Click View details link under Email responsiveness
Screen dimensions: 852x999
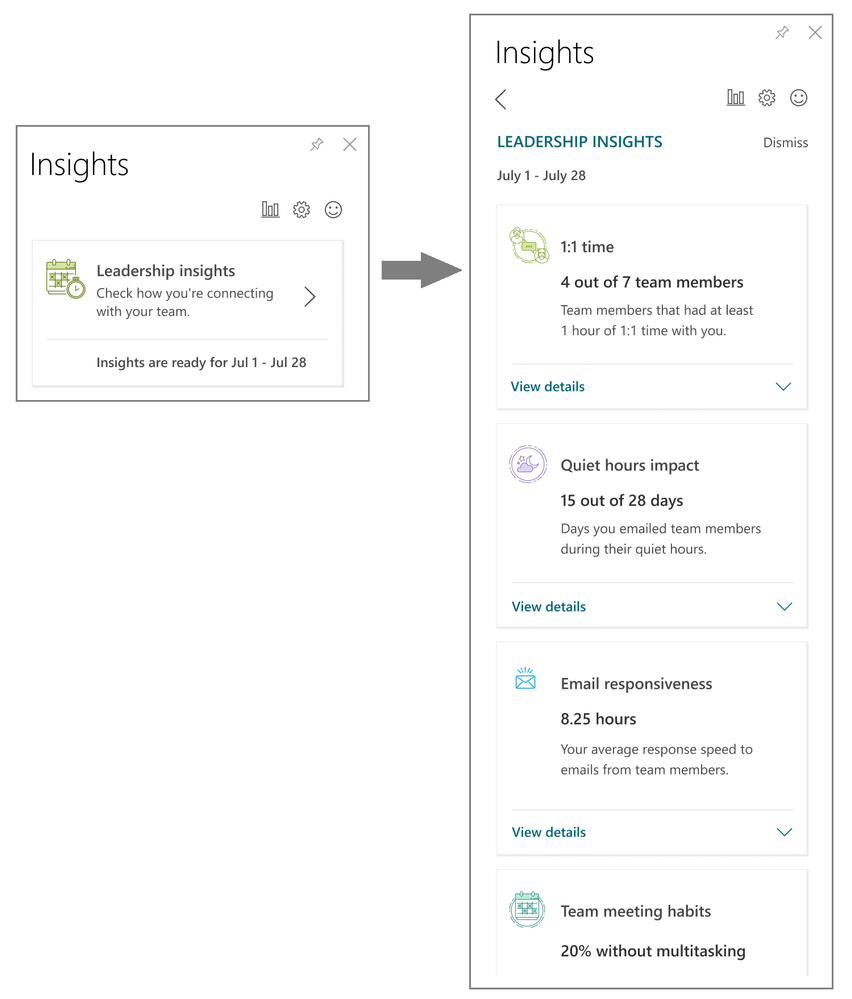549,832
